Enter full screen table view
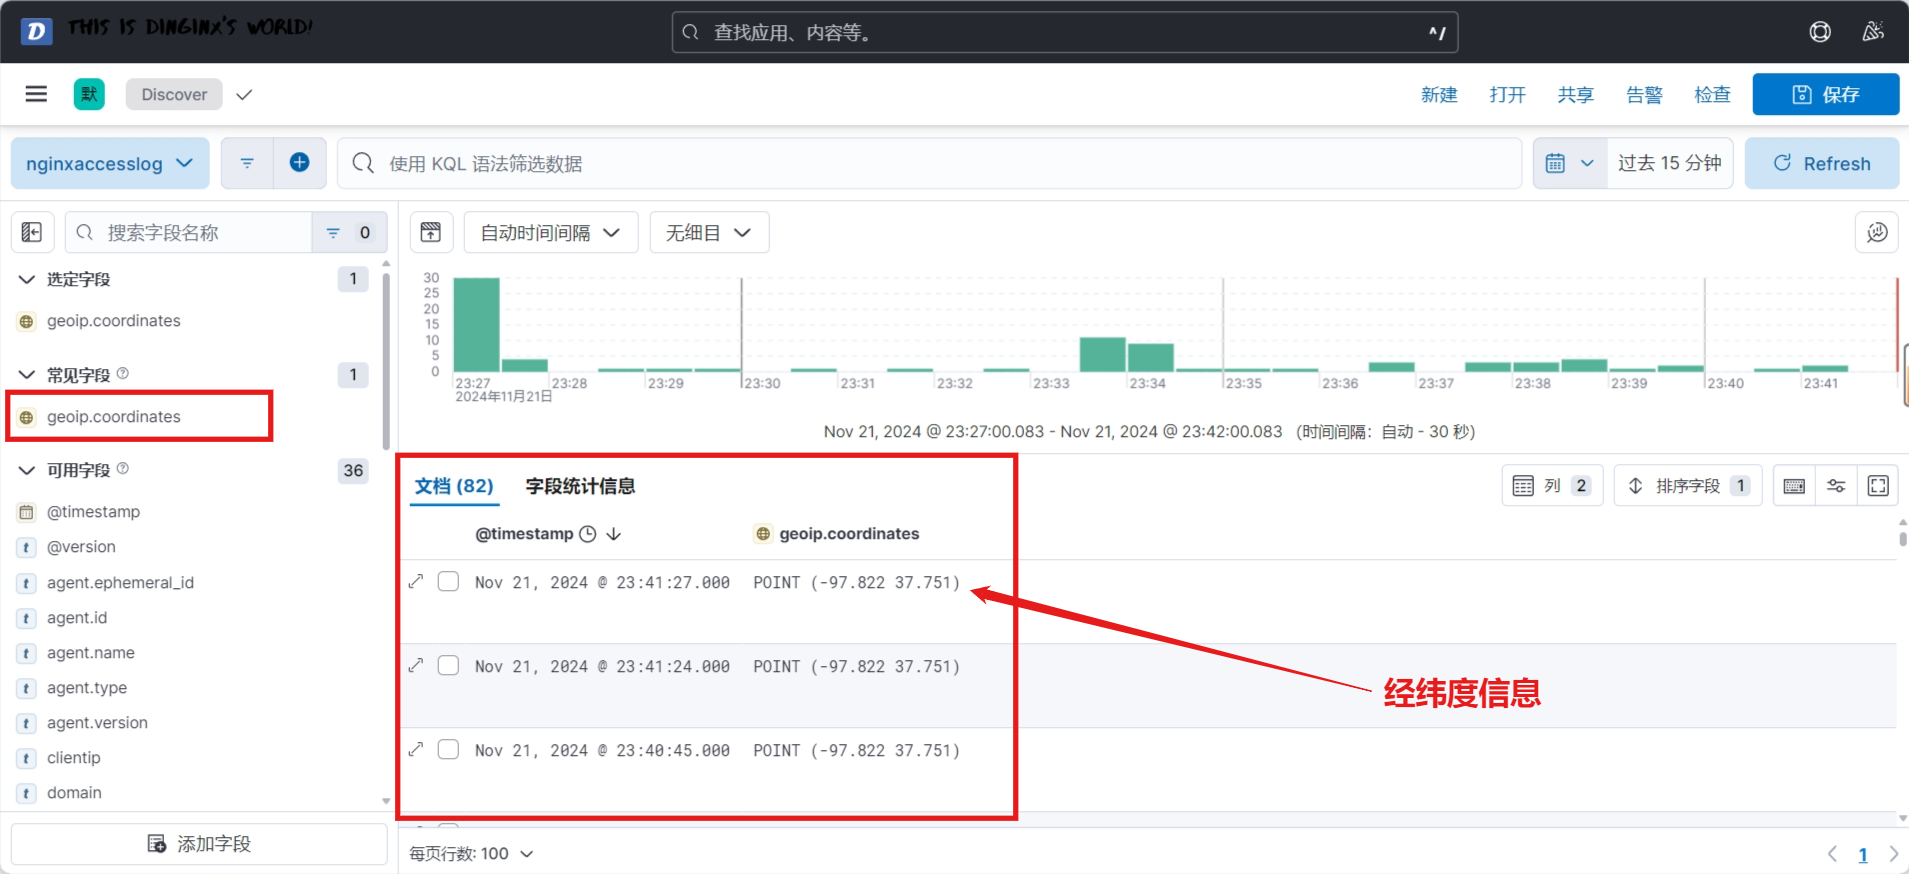 point(1878,485)
